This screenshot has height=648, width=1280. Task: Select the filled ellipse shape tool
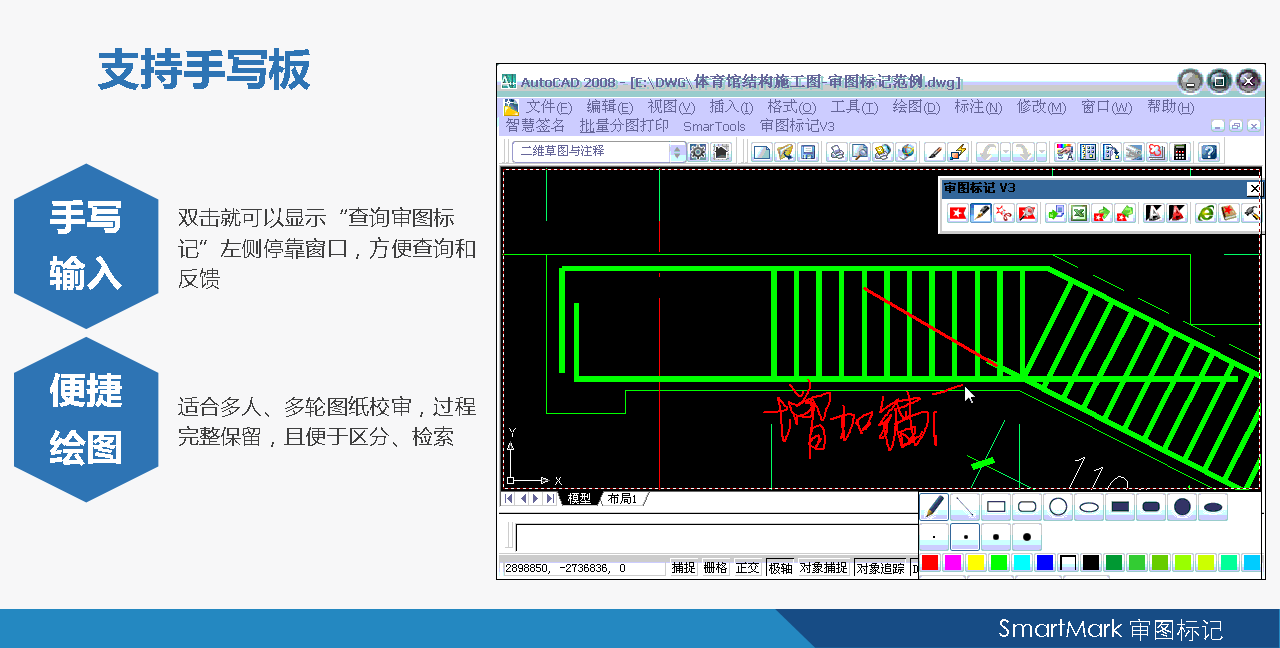1213,507
